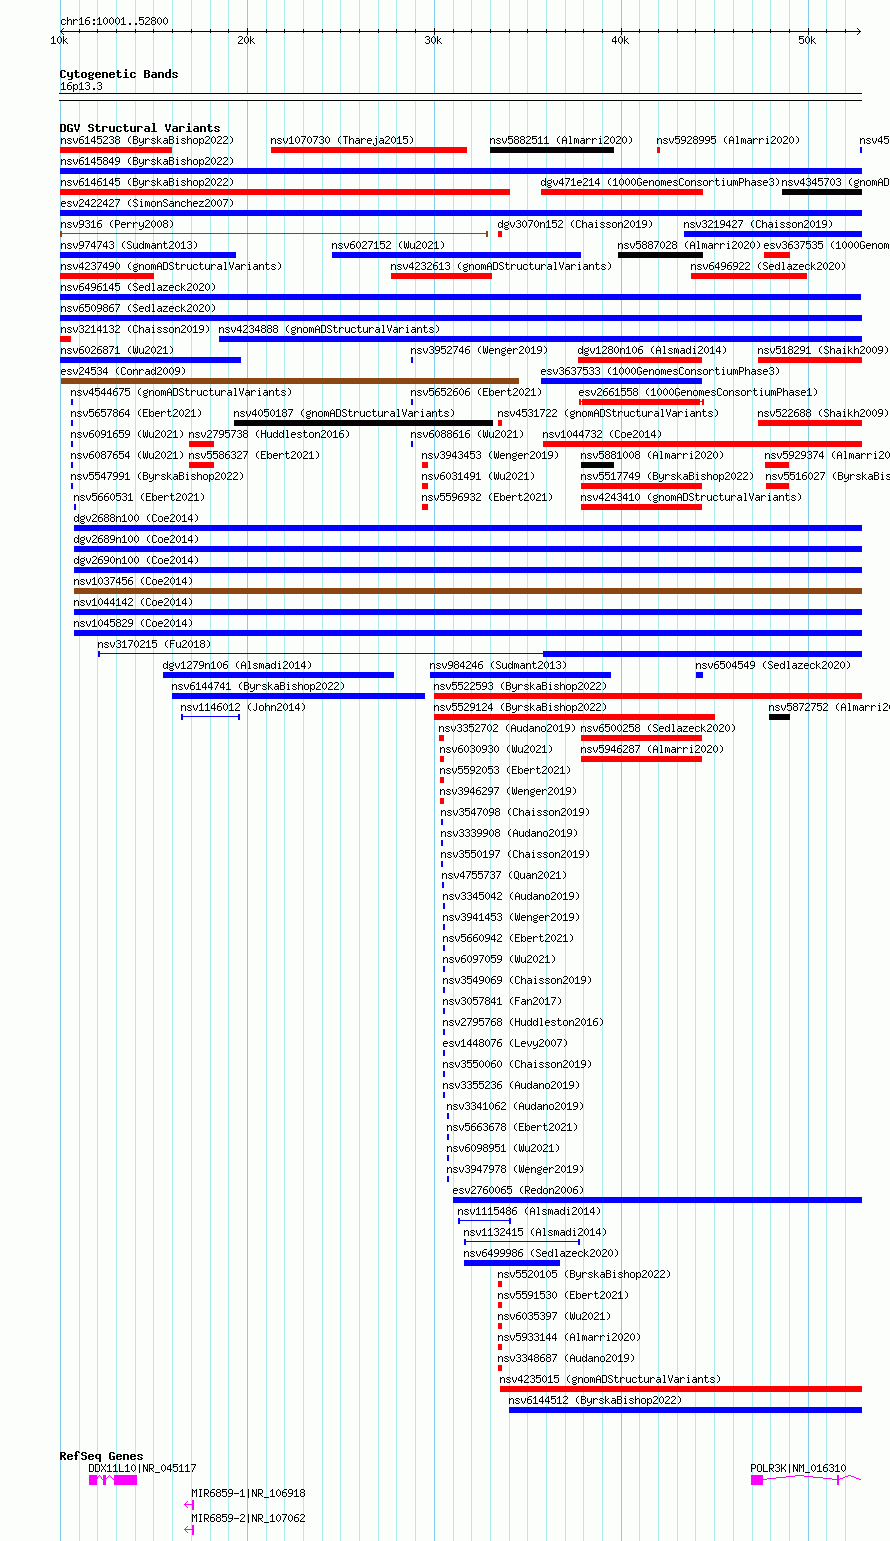Click the dgv1280n106 (Alsmadi2014) label
The height and width of the screenshot is (1541, 890).
point(652,351)
